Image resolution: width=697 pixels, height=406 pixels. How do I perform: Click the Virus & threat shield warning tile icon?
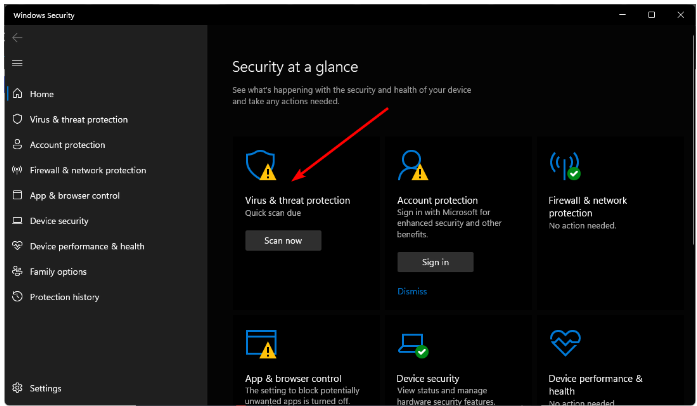261,165
